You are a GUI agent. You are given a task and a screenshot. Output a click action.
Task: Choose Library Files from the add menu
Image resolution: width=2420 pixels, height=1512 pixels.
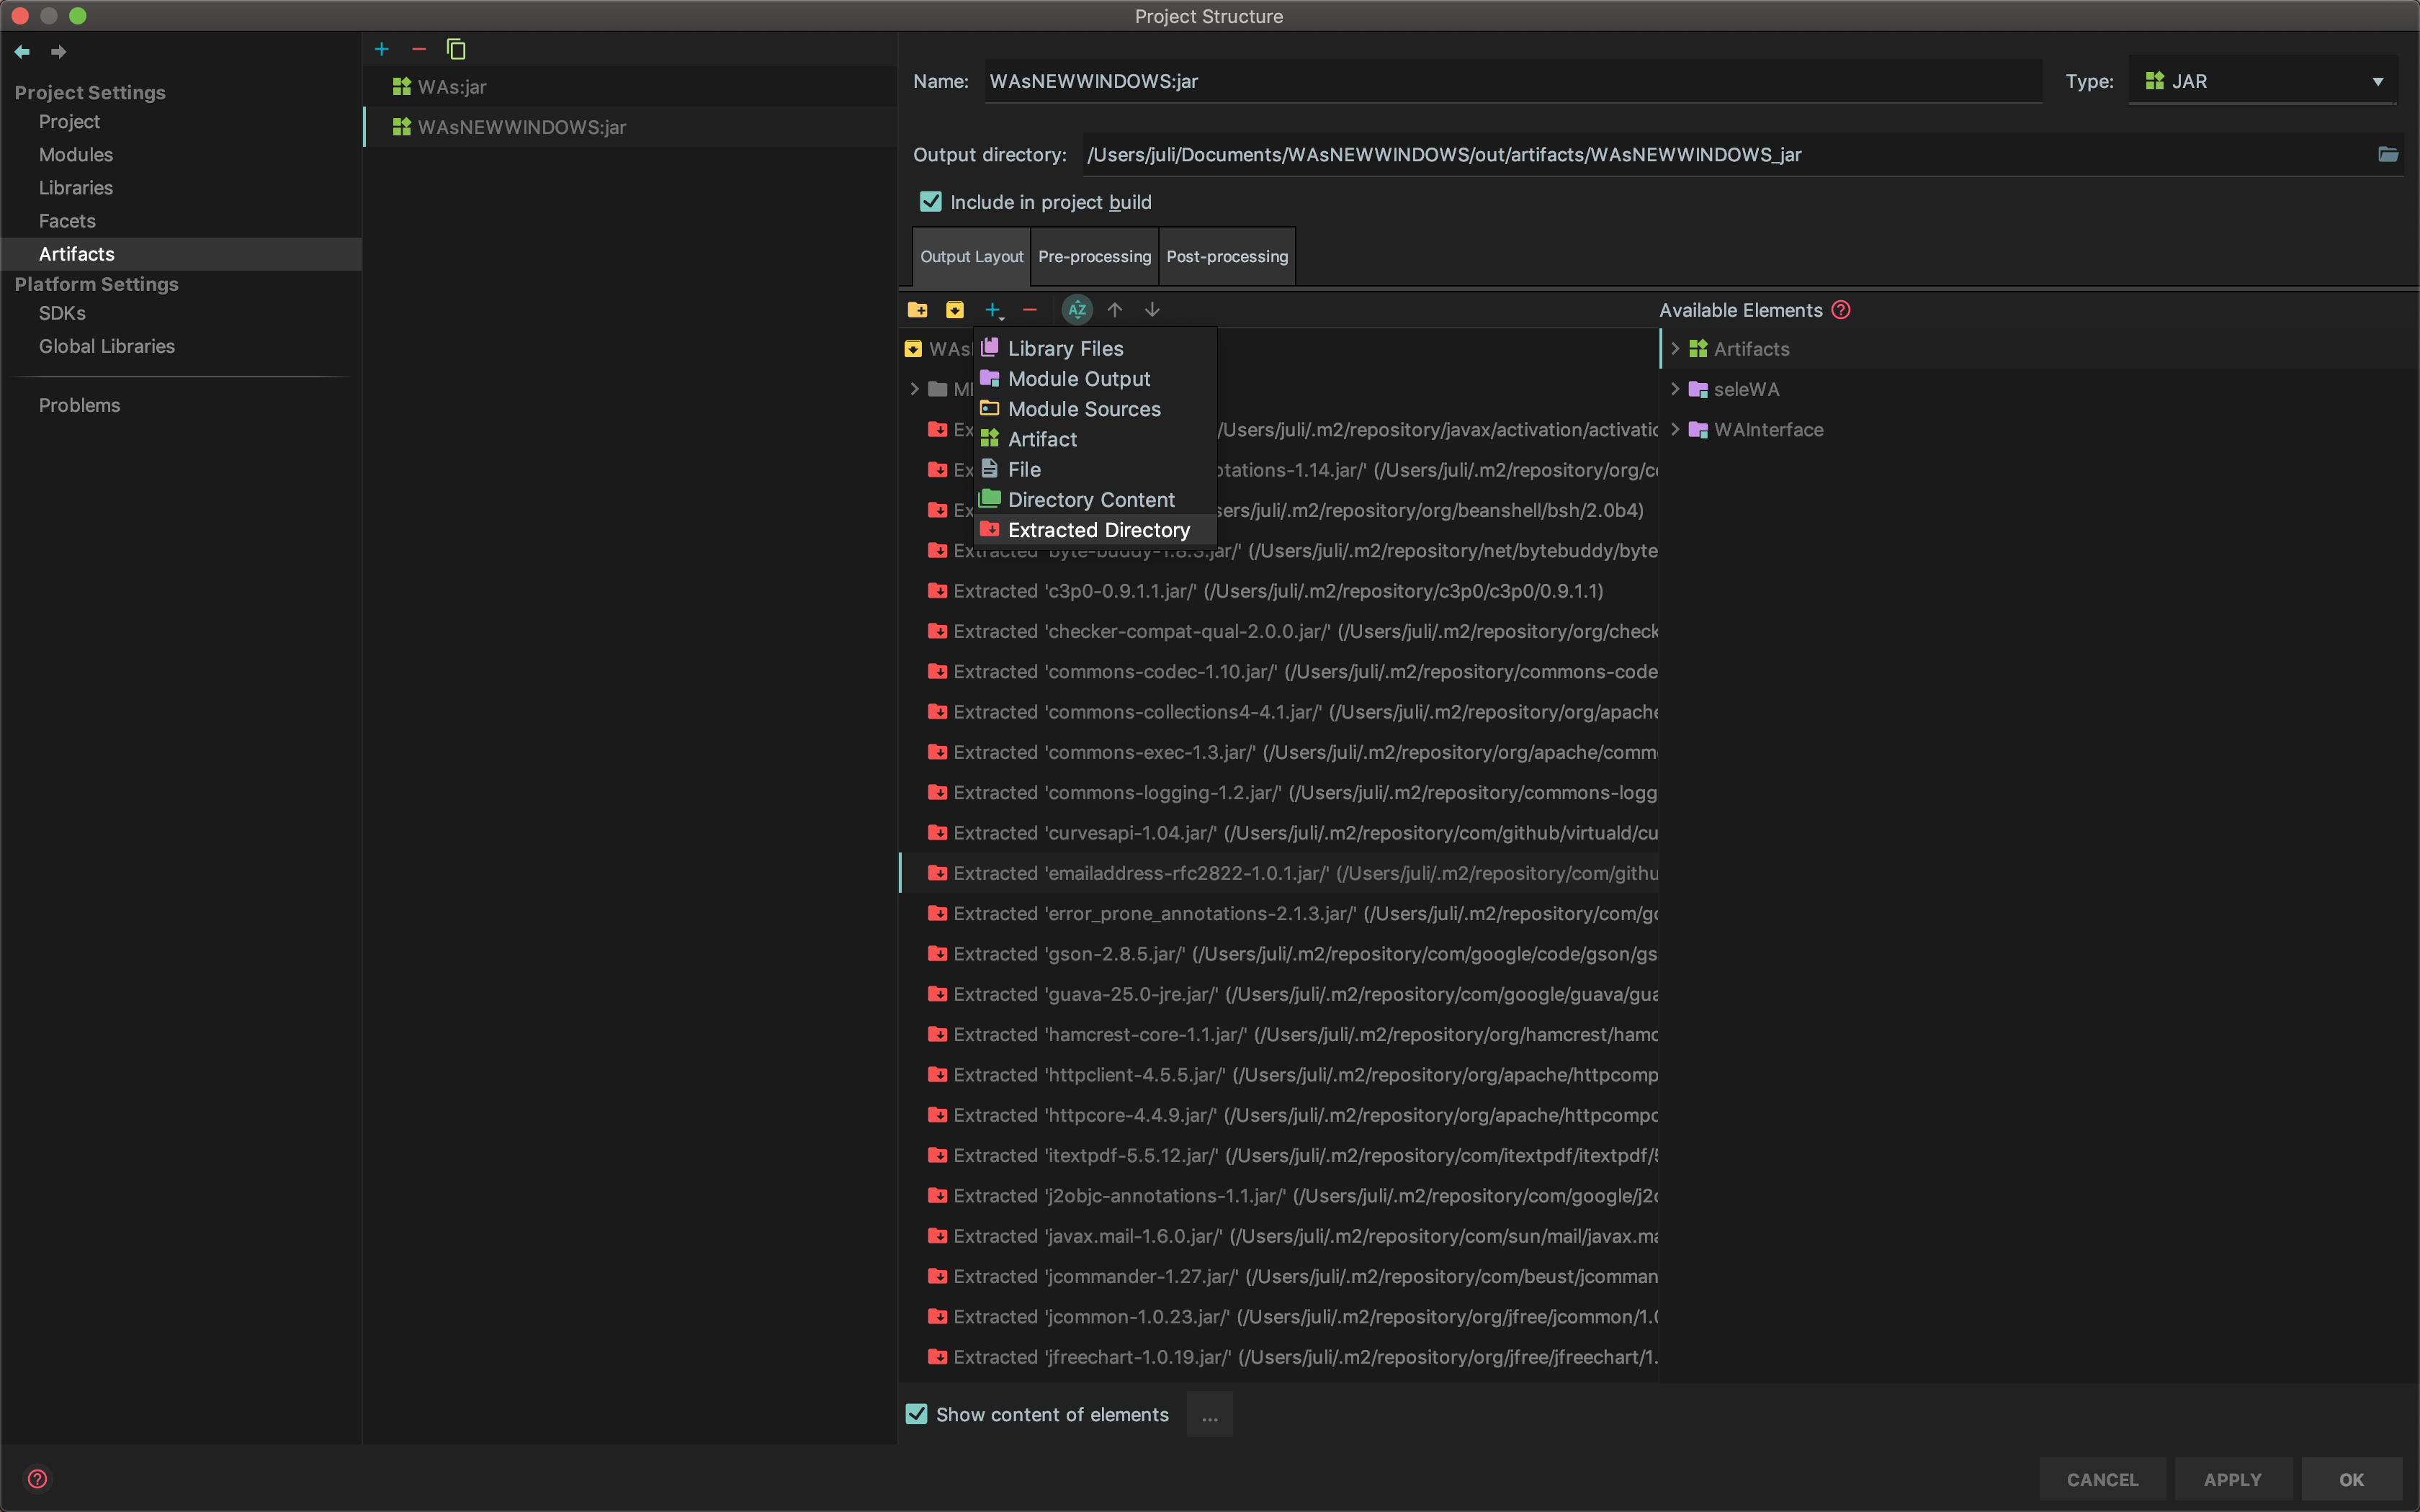click(1095, 348)
